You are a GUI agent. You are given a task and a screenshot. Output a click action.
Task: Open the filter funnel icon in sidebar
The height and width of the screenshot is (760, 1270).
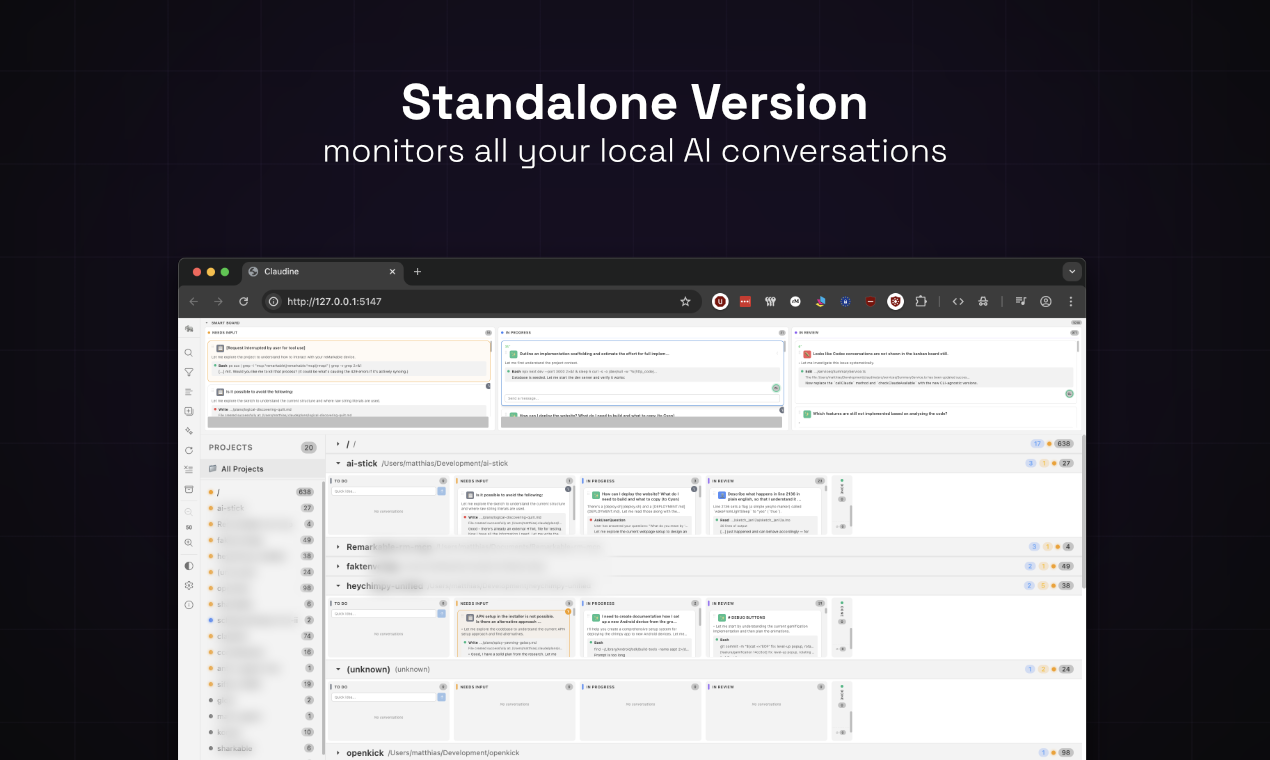(188, 372)
